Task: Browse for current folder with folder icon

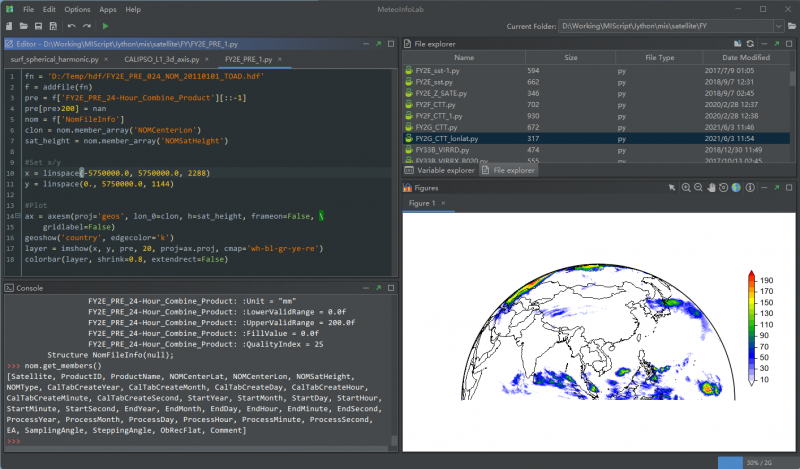Action: pyautogui.click(x=791, y=25)
